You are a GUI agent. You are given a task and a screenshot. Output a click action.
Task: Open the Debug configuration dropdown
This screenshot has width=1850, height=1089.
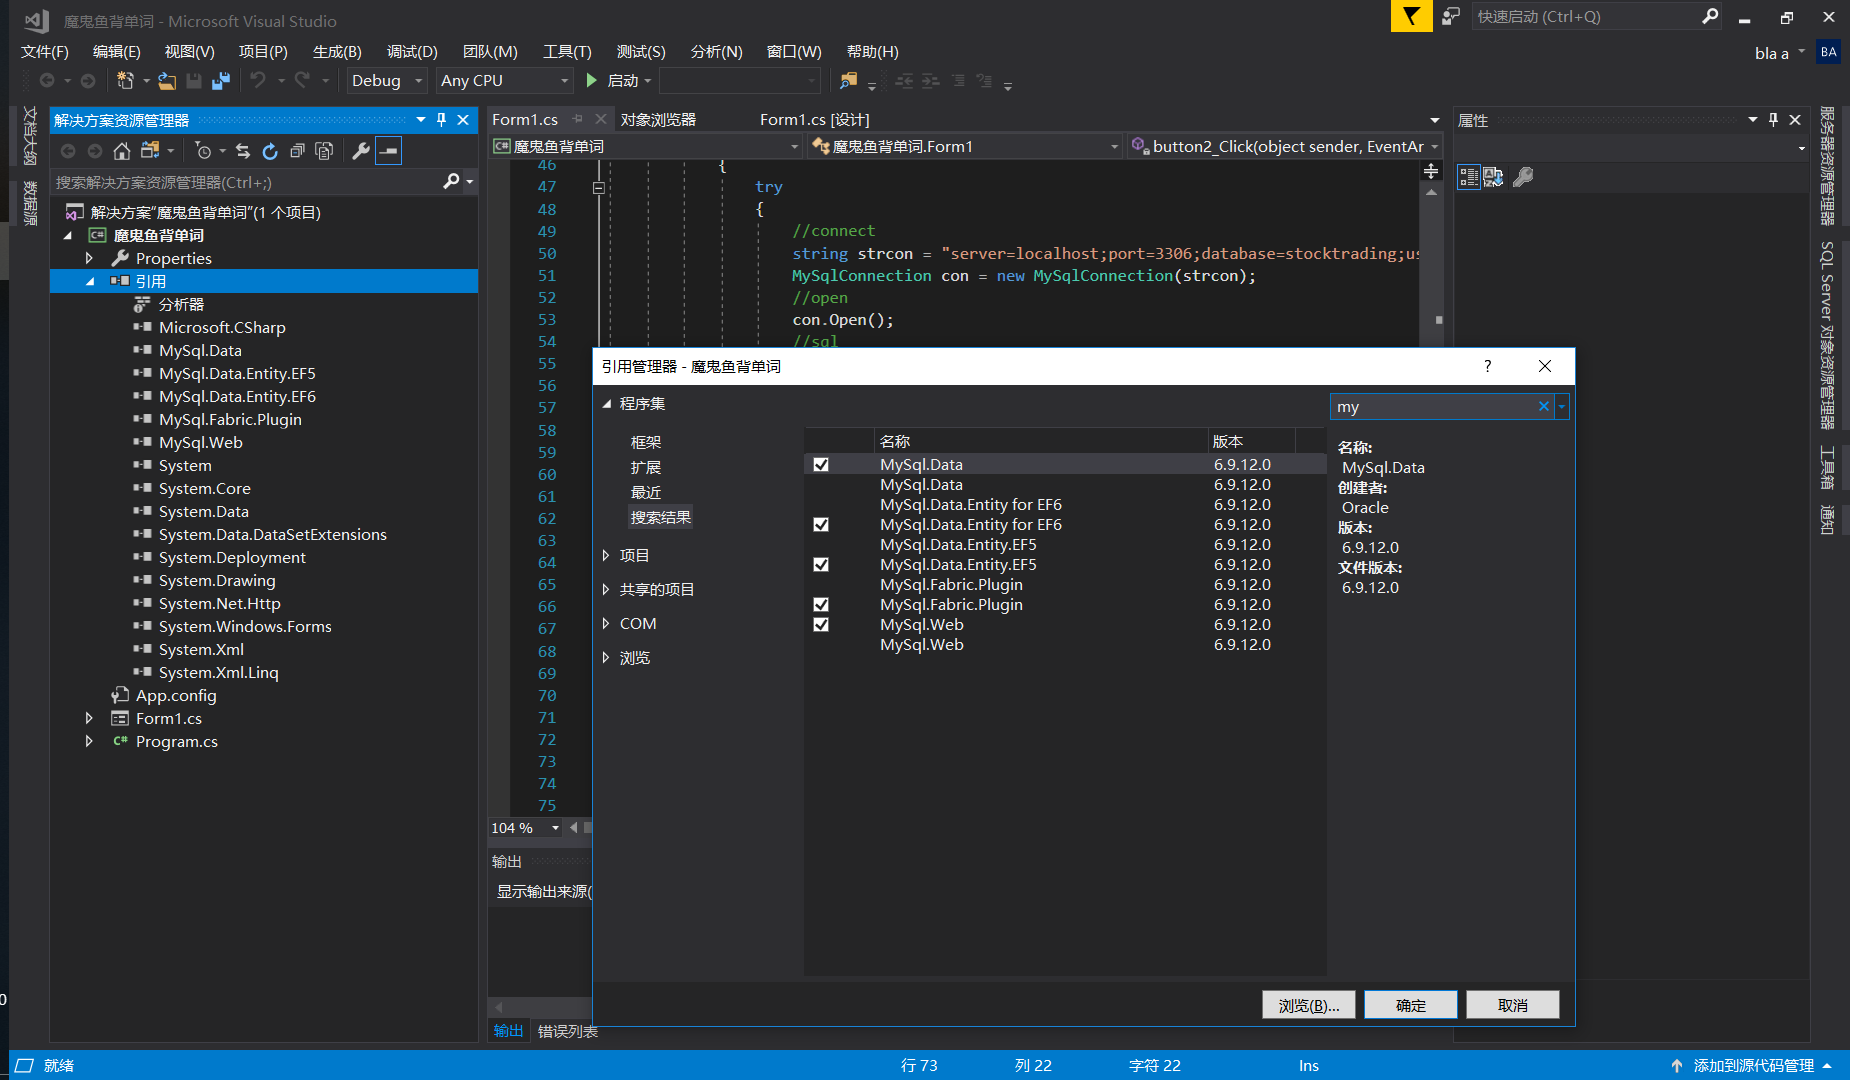tap(387, 80)
